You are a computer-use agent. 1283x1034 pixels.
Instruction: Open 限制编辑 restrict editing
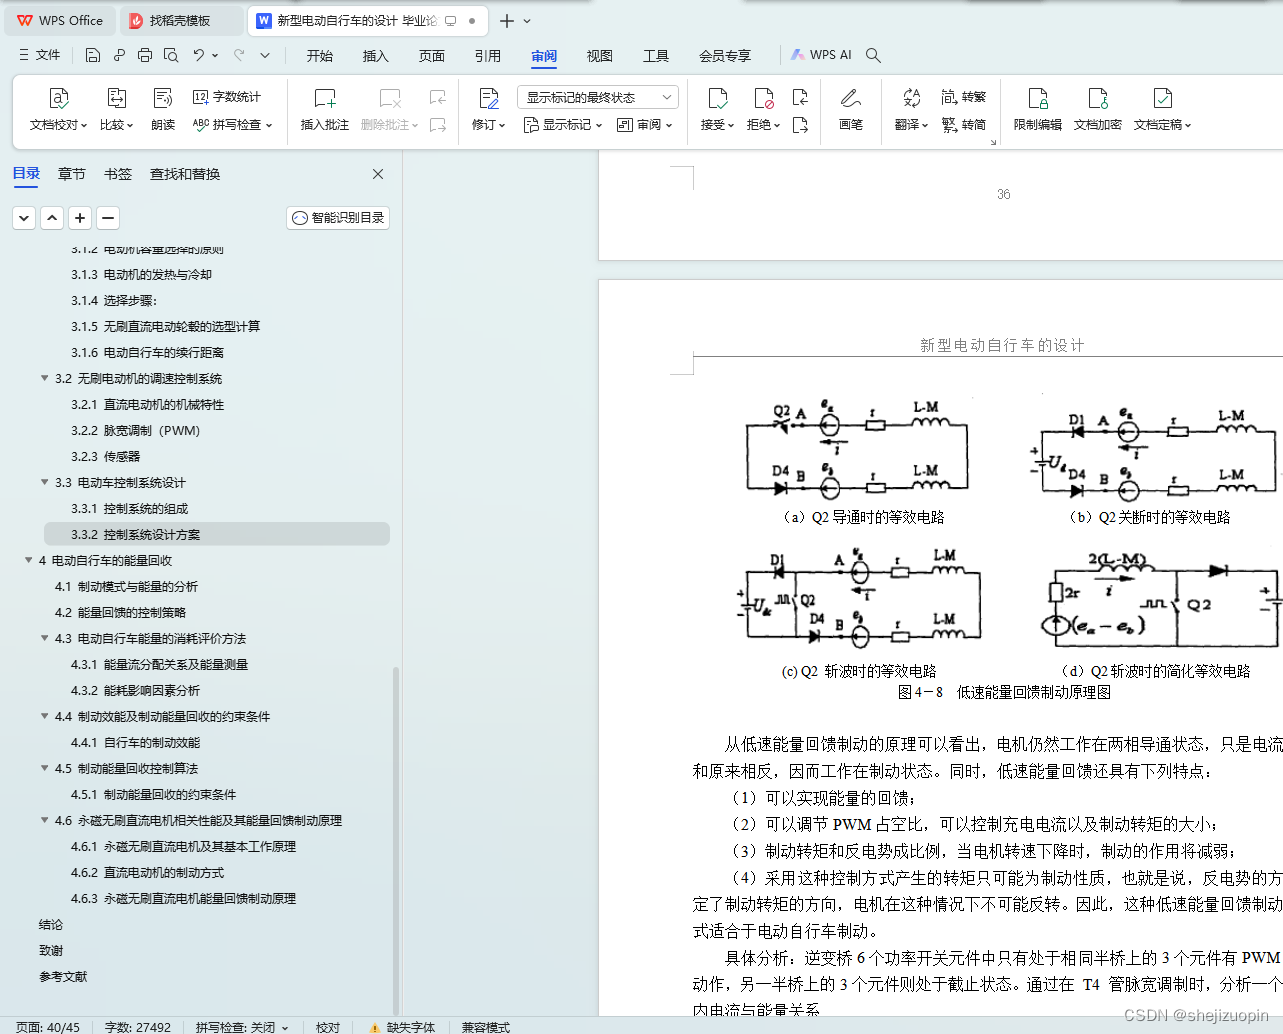[x=1038, y=109]
